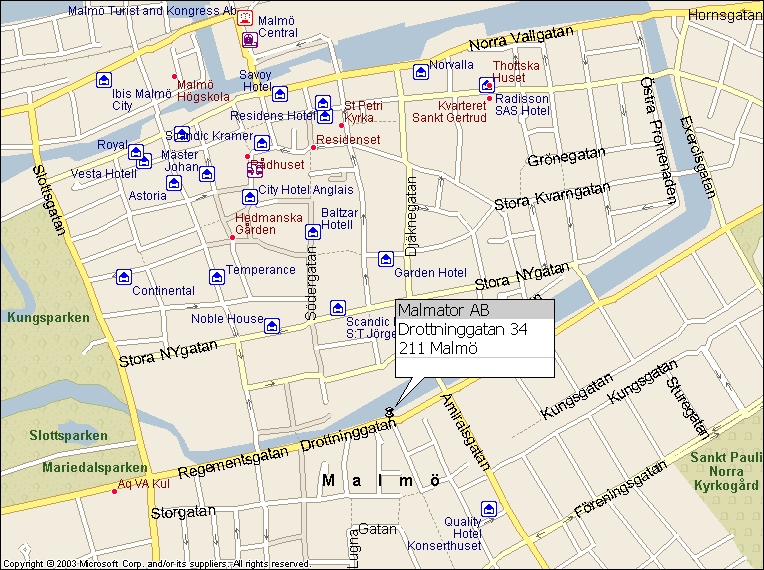Click the Regementsgatan street label
The width and height of the screenshot is (764, 570).
tap(233, 462)
